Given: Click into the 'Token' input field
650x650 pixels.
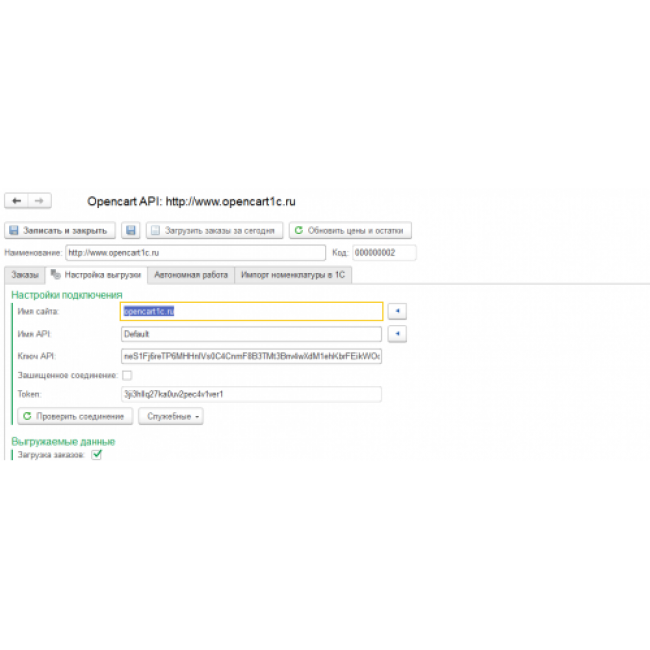Looking at the screenshot, I should pos(250,394).
